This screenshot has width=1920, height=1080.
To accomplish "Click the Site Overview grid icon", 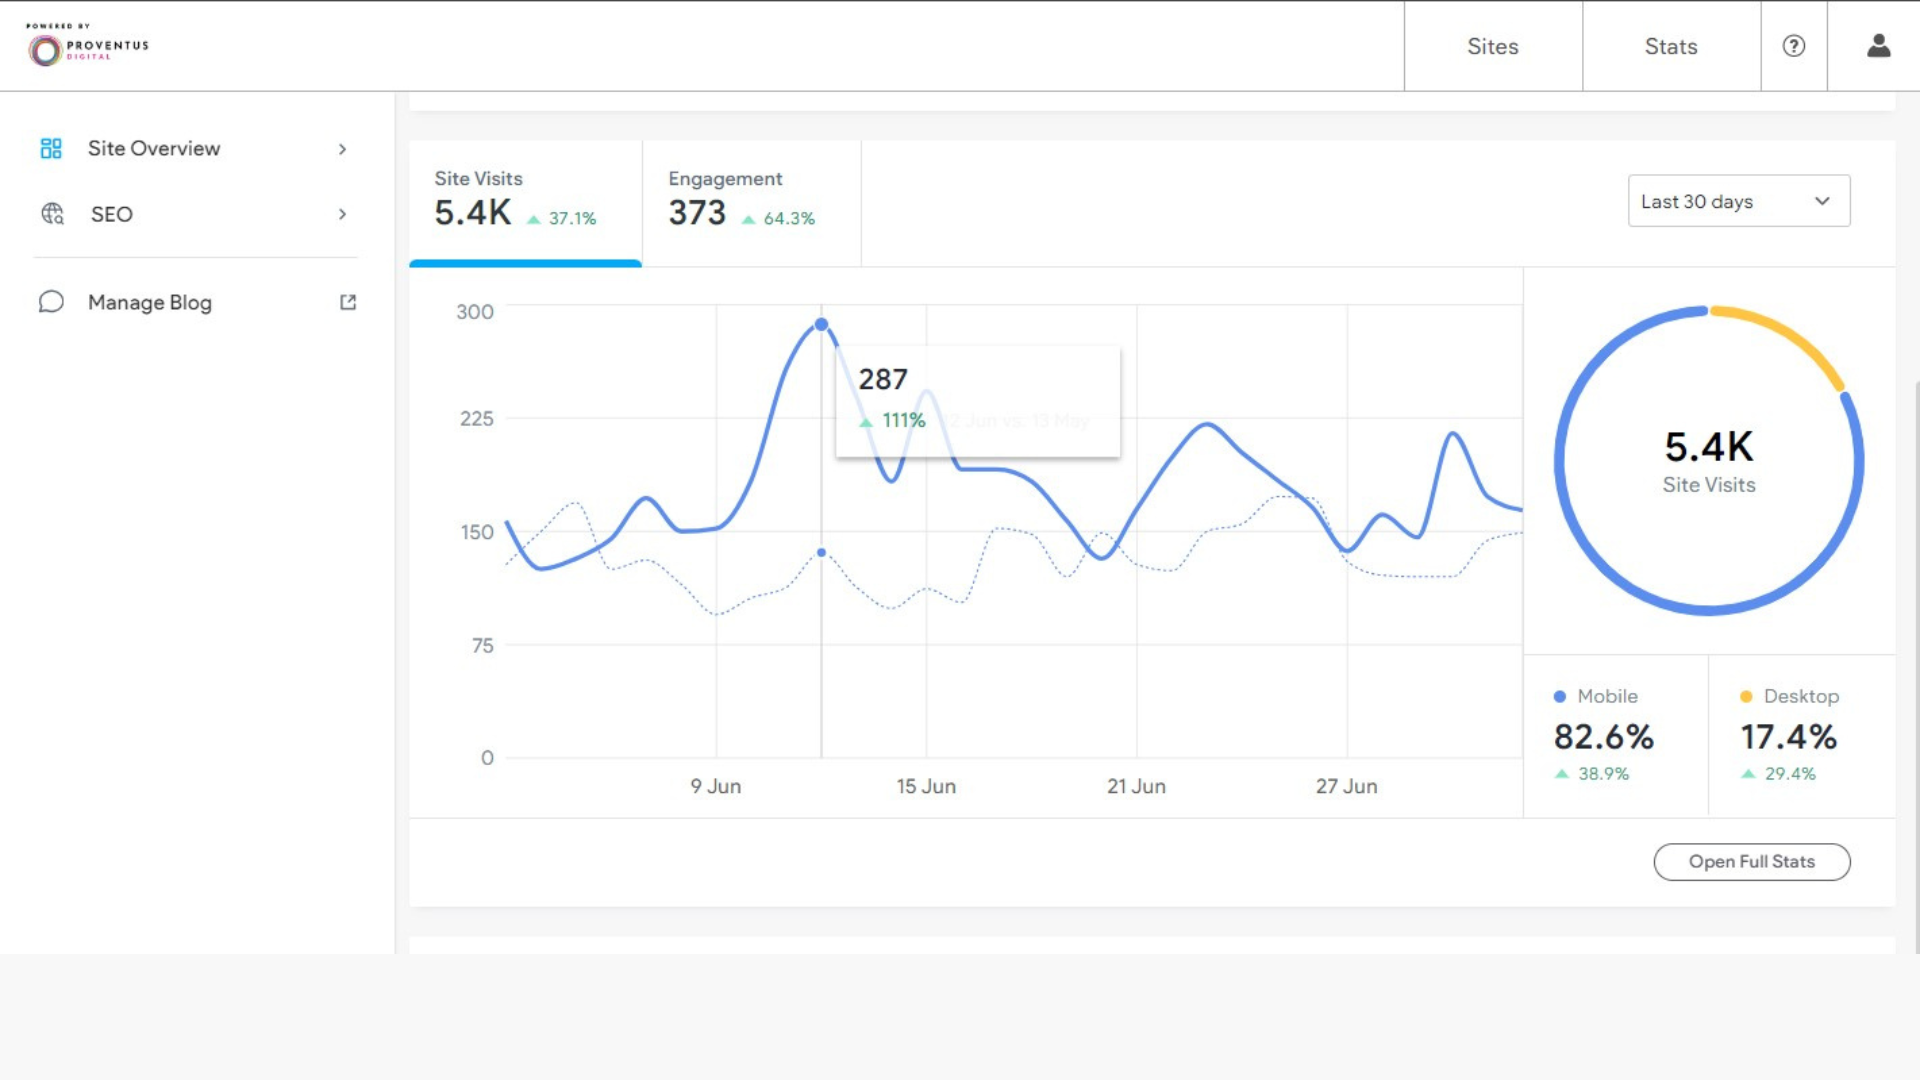I will pos(51,148).
